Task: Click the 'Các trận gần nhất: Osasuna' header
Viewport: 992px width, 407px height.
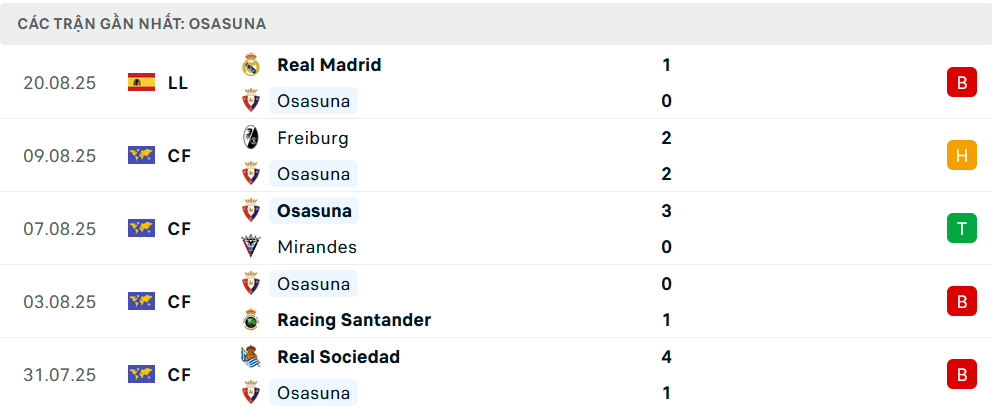Action: (x=142, y=23)
